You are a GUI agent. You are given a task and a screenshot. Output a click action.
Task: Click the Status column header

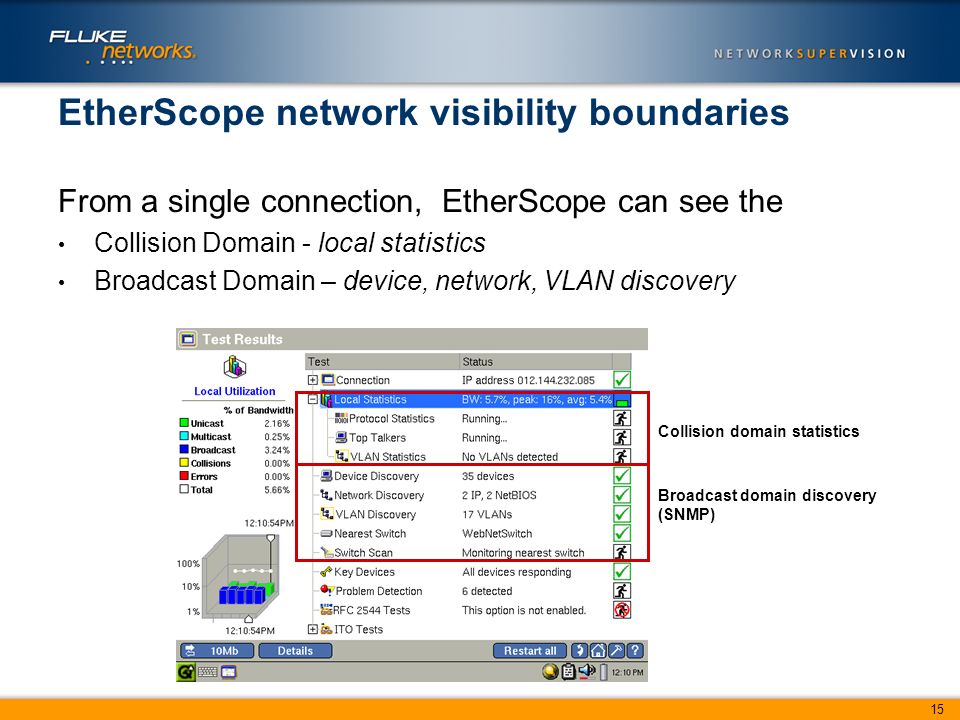[536, 361]
